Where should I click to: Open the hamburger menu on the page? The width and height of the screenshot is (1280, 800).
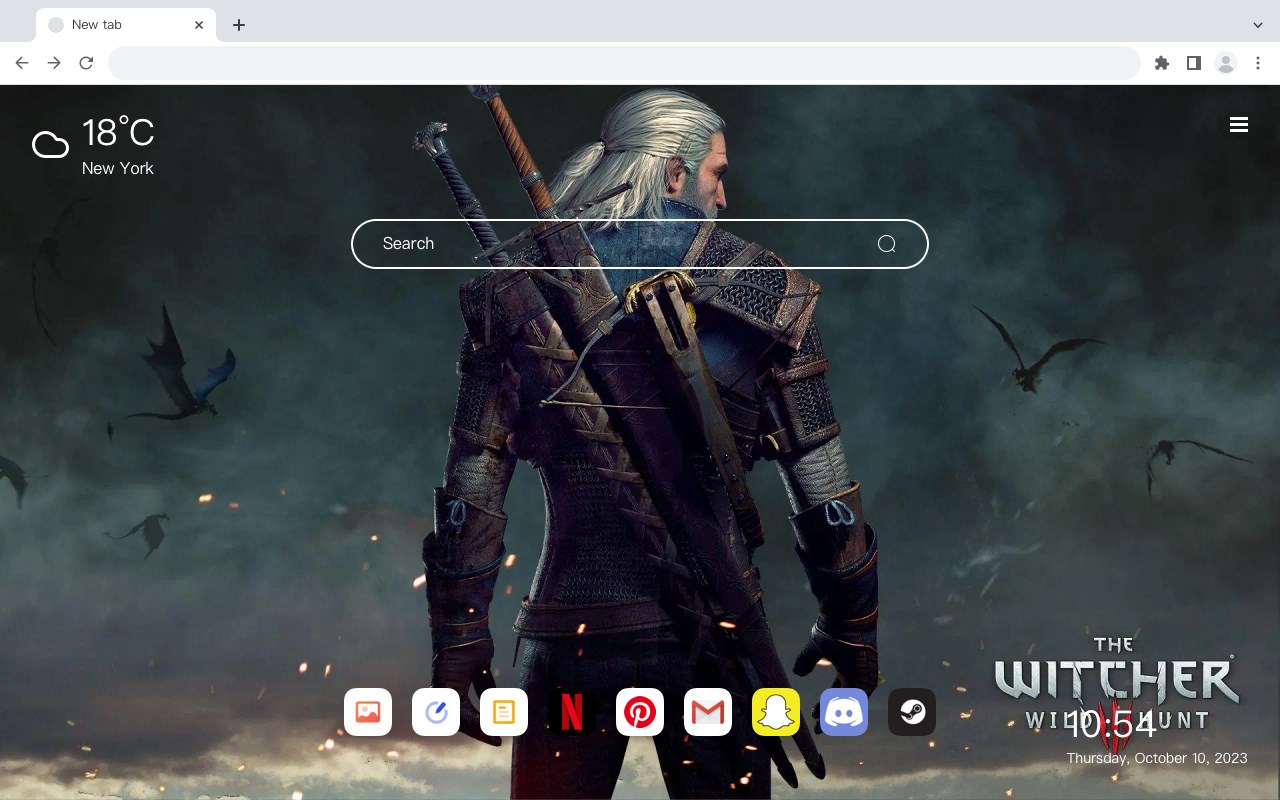pyautogui.click(x=1239, y=124)
